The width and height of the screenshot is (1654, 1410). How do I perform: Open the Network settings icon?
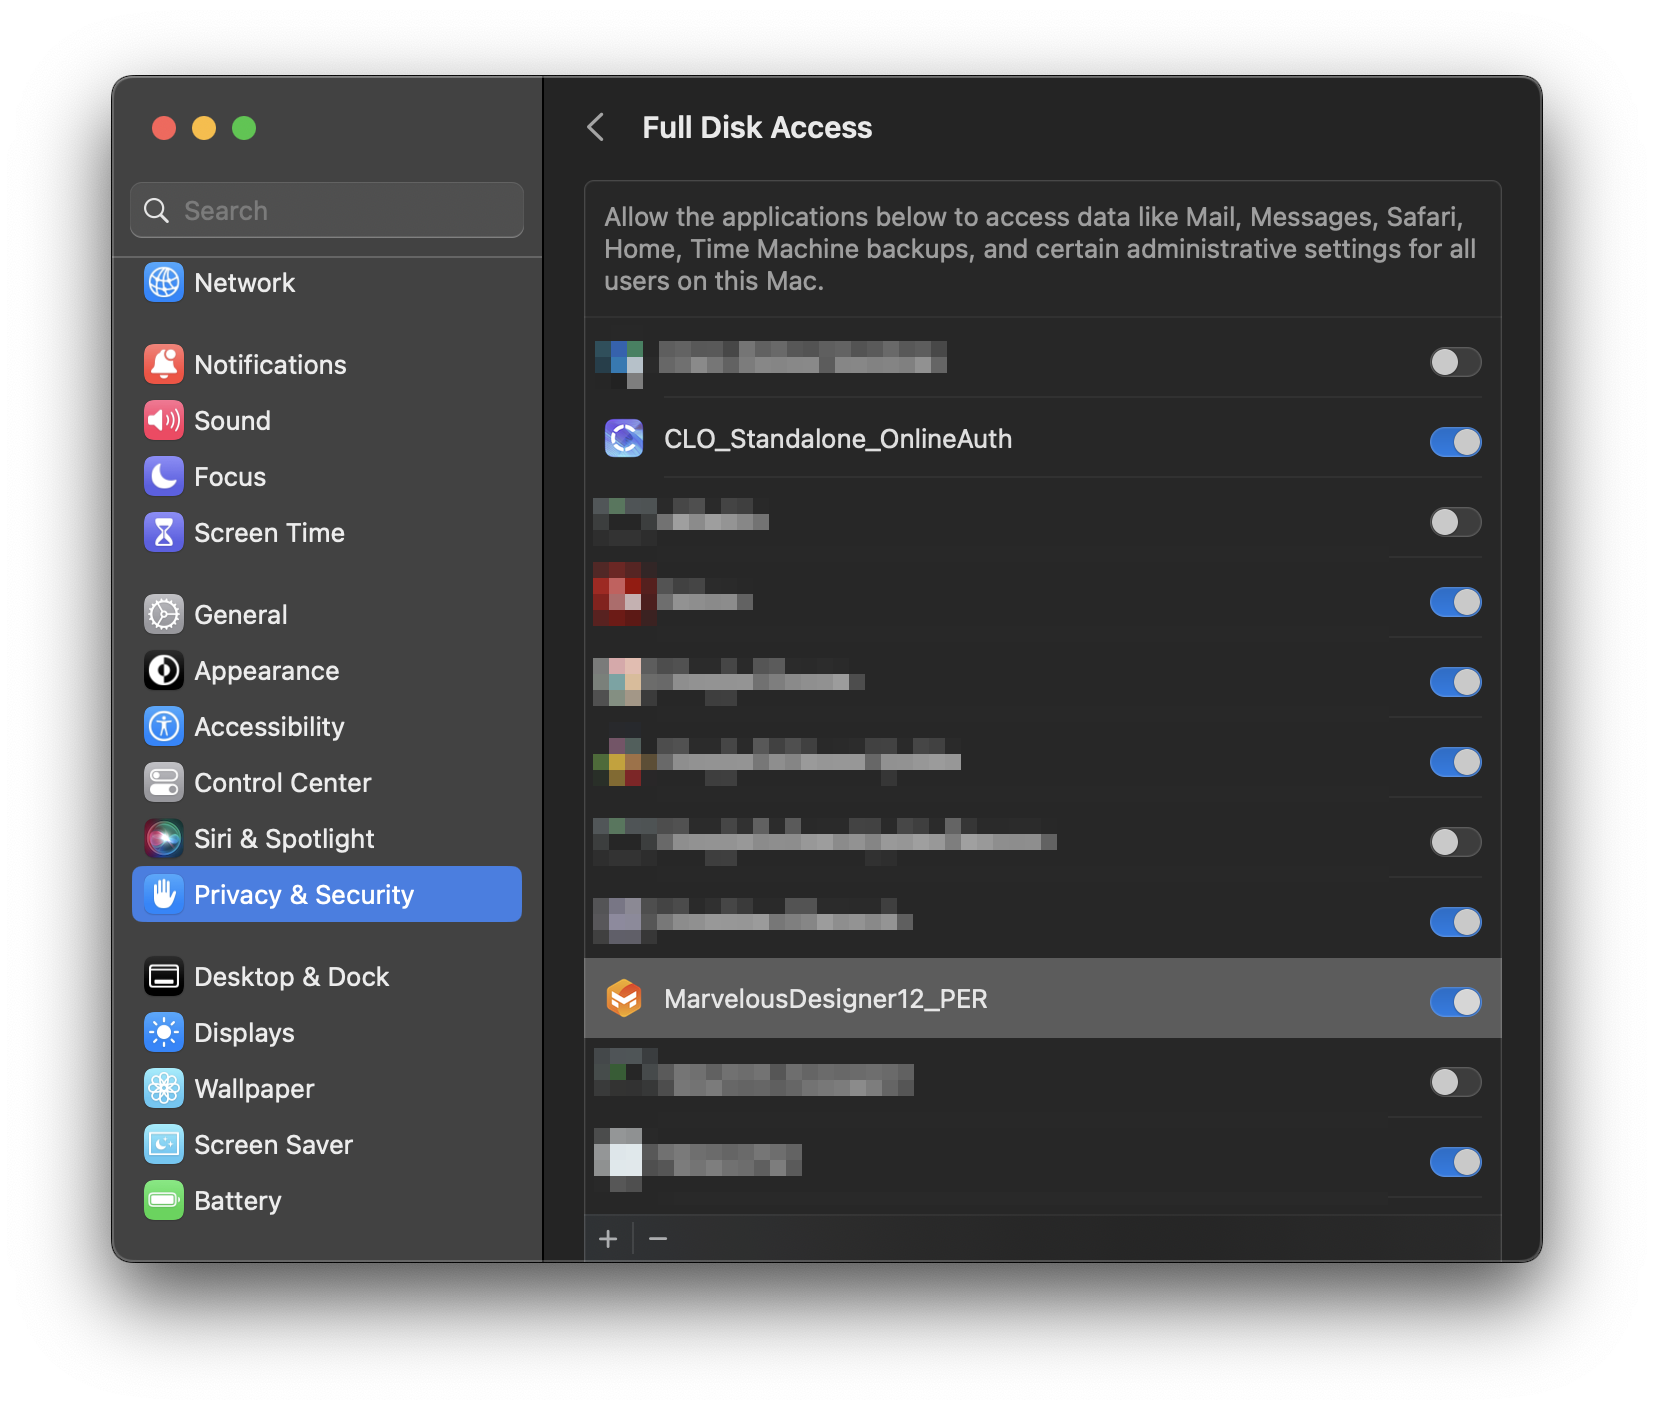click(163, 283)
